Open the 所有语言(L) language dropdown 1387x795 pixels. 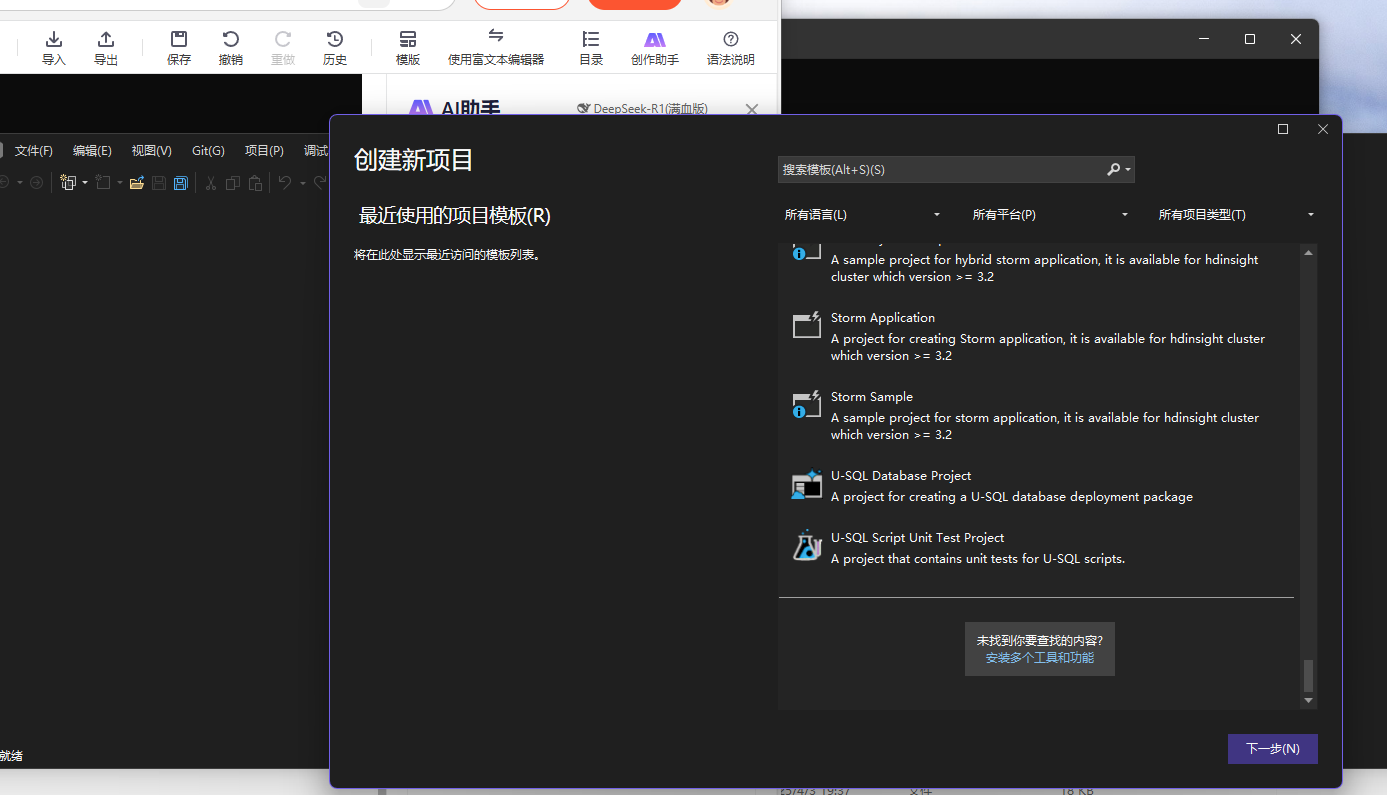[862, 214]
